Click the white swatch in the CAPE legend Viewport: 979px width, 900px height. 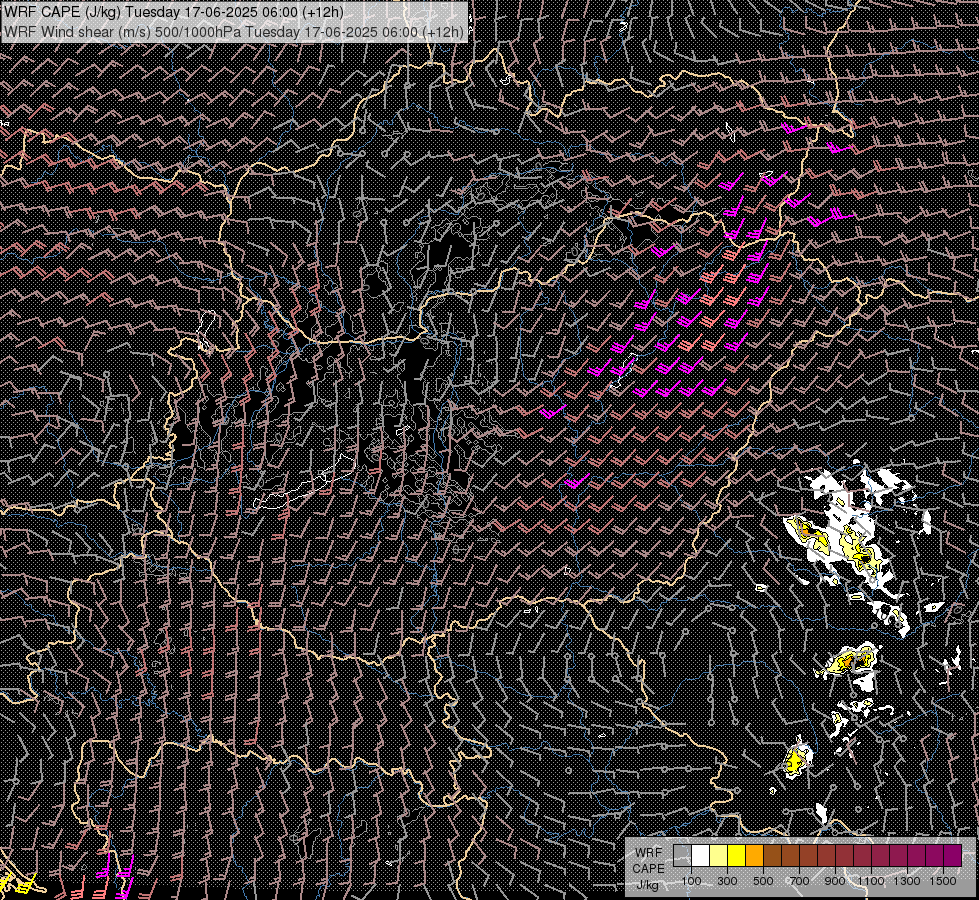pos(701,855)
